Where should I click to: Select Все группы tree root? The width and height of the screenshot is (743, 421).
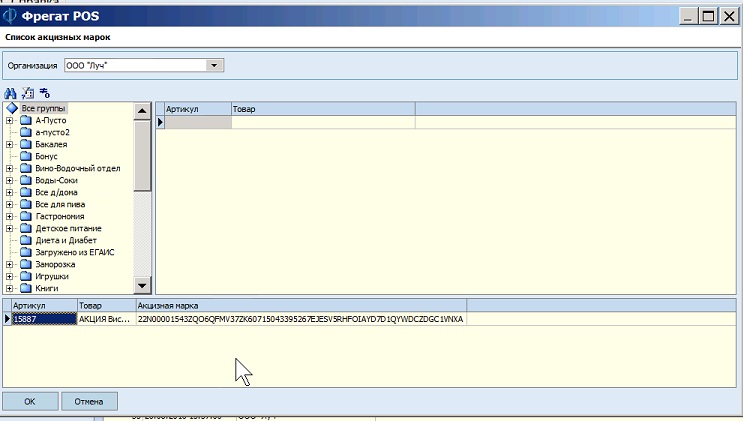coord(43,109)
